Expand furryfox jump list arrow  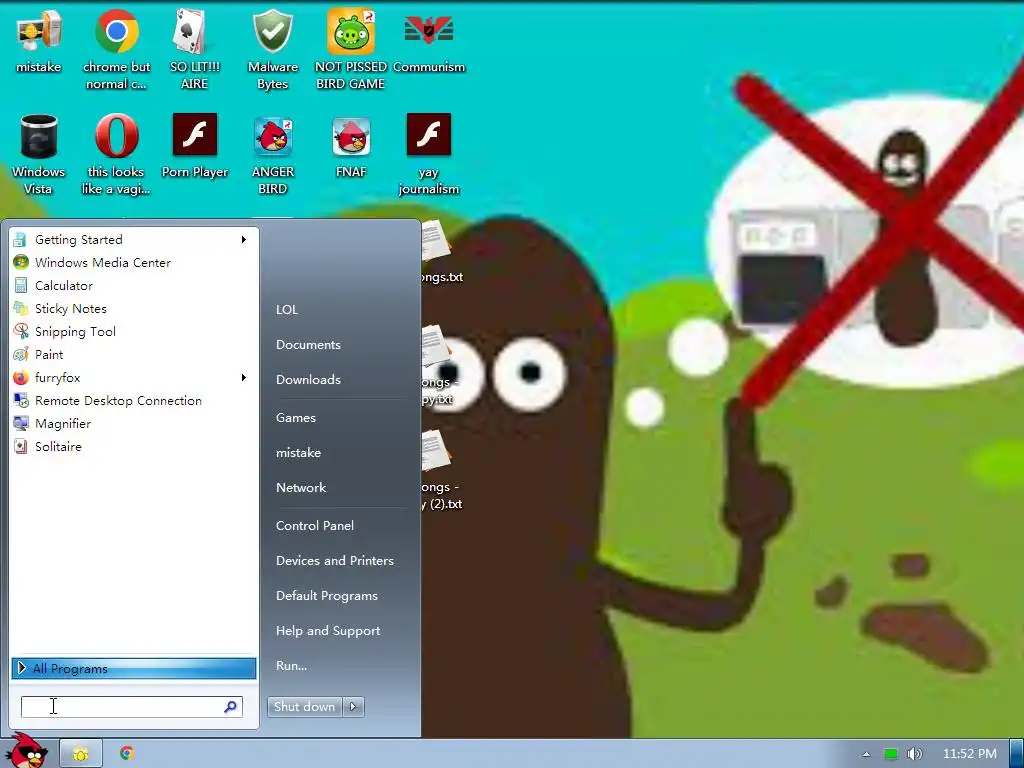point(244,377)
